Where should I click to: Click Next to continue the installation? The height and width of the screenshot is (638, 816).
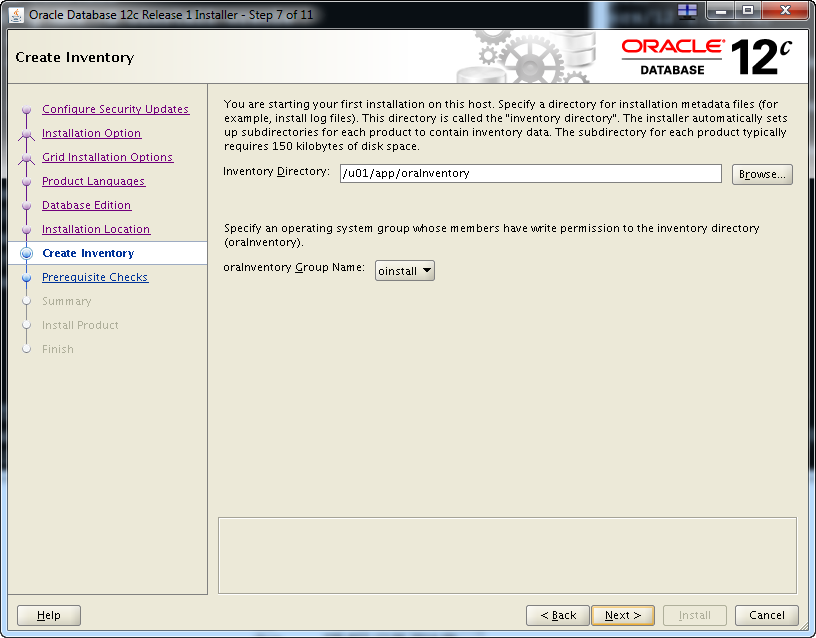[622, 615]
